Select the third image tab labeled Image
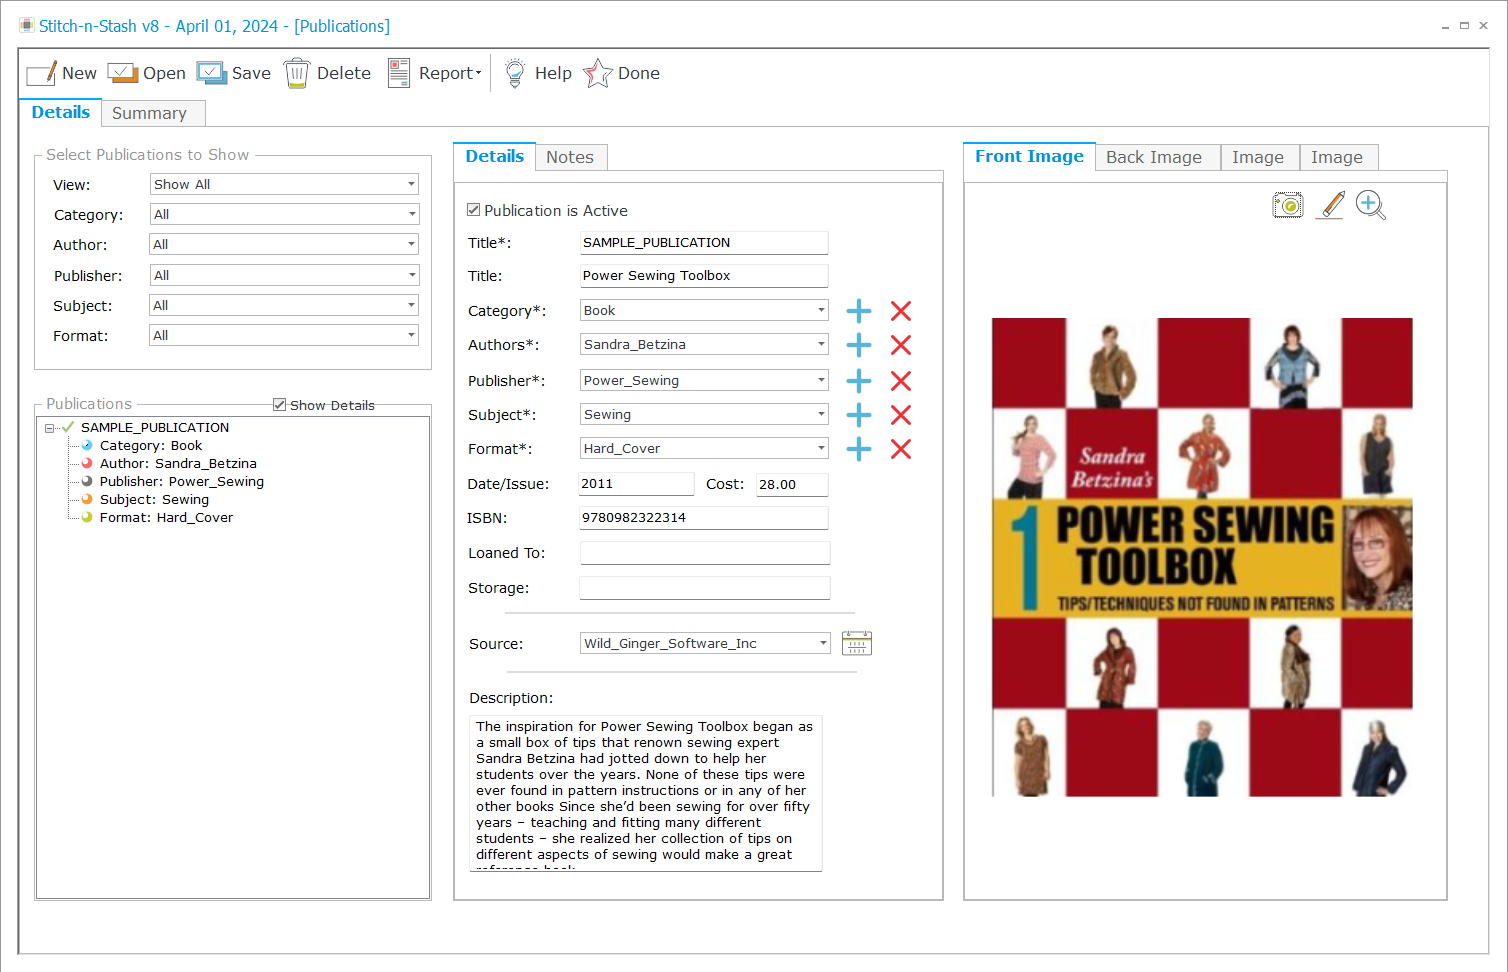 click(x=1258, y=157)
